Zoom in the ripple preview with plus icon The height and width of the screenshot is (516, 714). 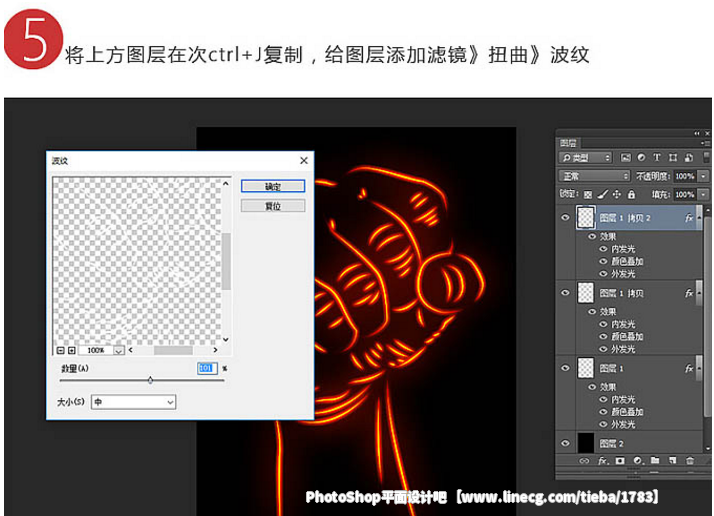71,350
